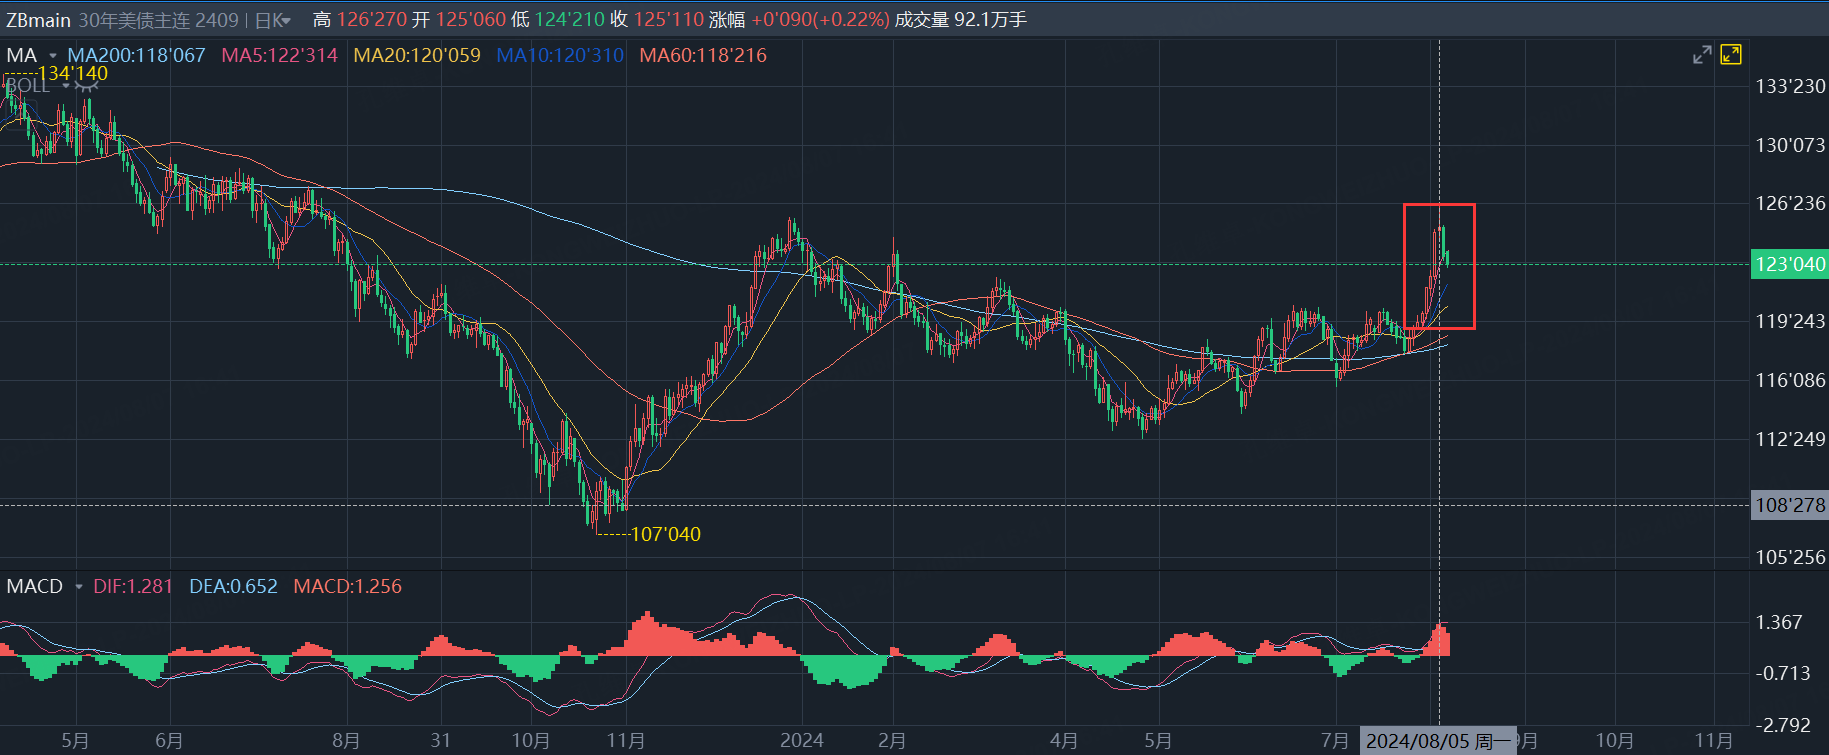
Task: Click the 1.367 MACD axis label
Action: [1778, 623]
